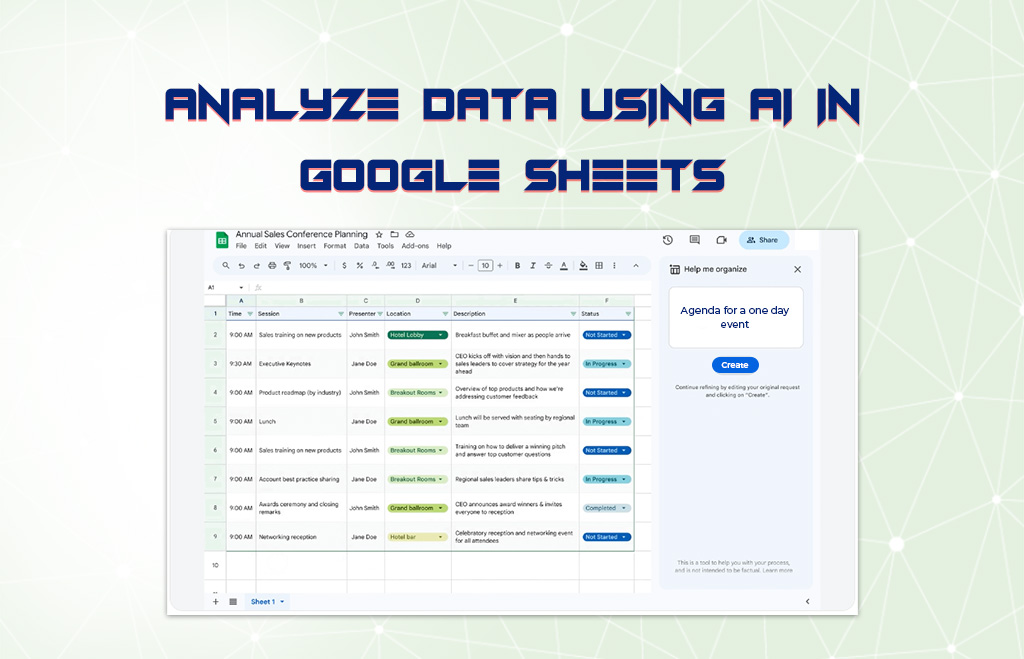The height and width of the screenshot is (659, 1024).
Task: Open the Status column filter dropdown
Action: [628, 314]
